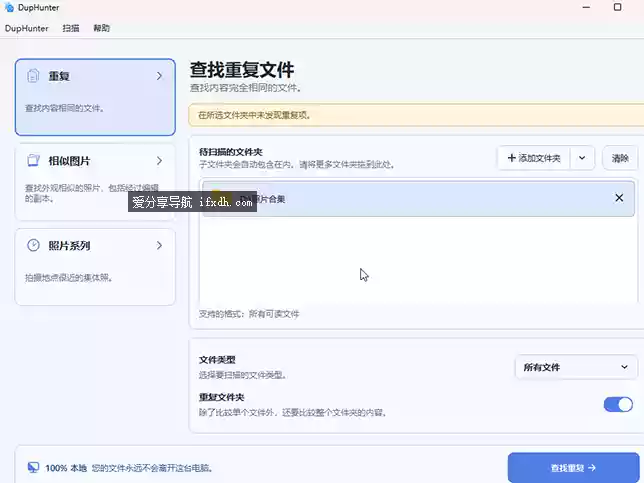Maximize the DupHunter window

point(617,7)
